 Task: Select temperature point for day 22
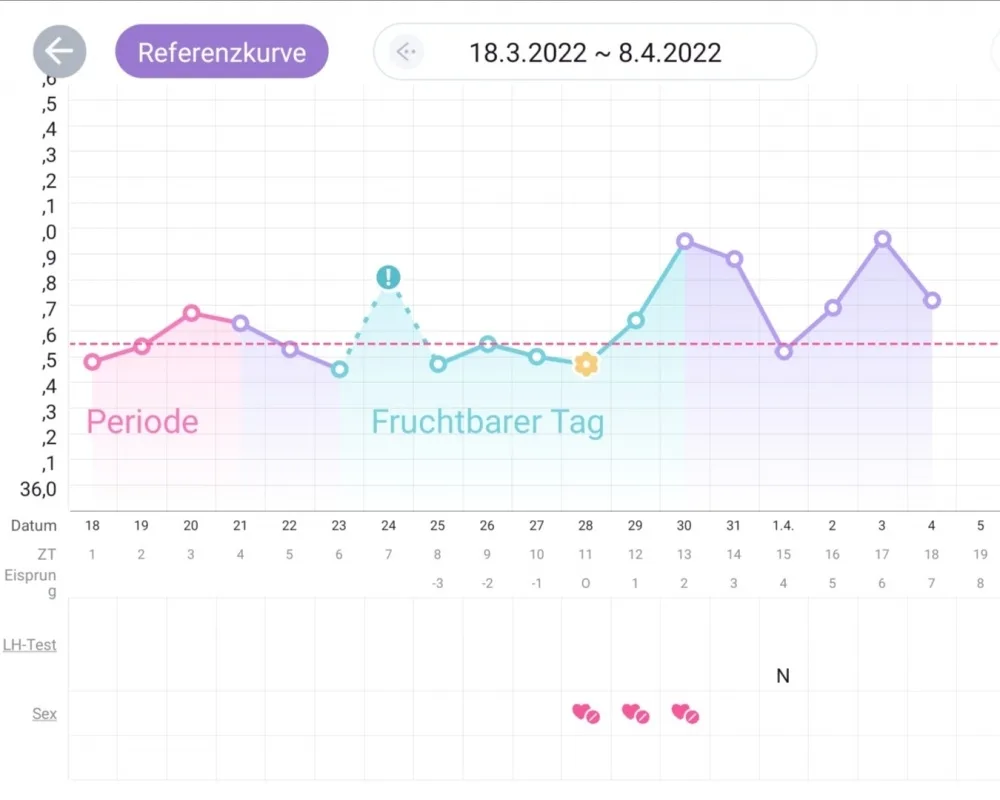tap(290, 349)
